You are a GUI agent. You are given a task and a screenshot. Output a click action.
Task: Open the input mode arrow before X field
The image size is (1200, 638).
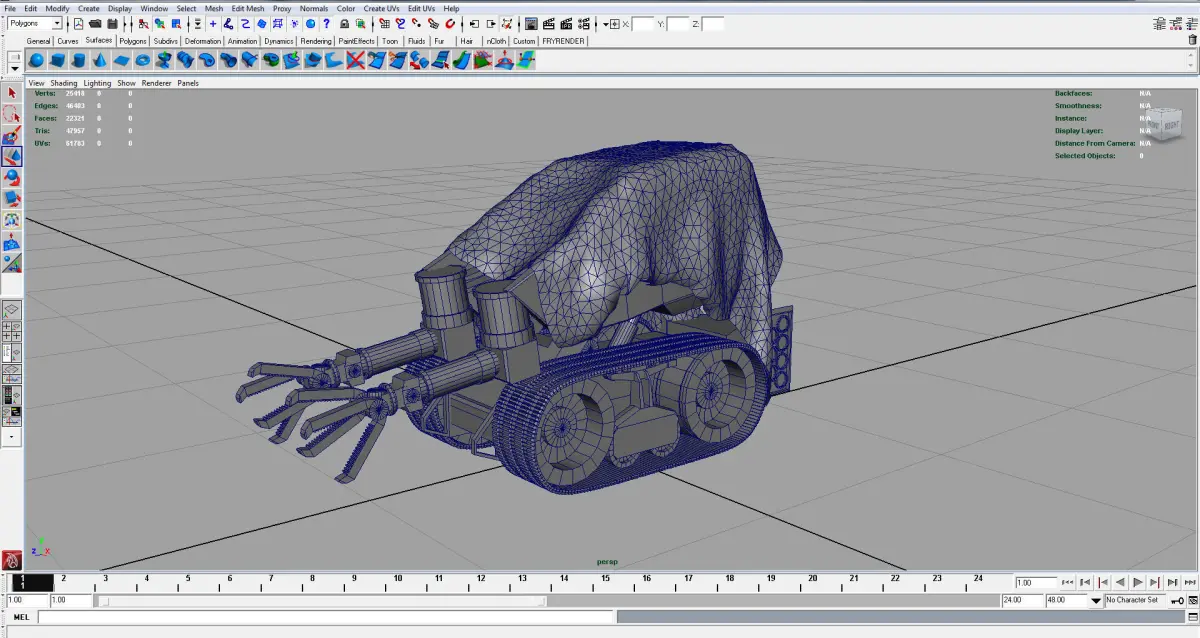(x=606, y=23)
